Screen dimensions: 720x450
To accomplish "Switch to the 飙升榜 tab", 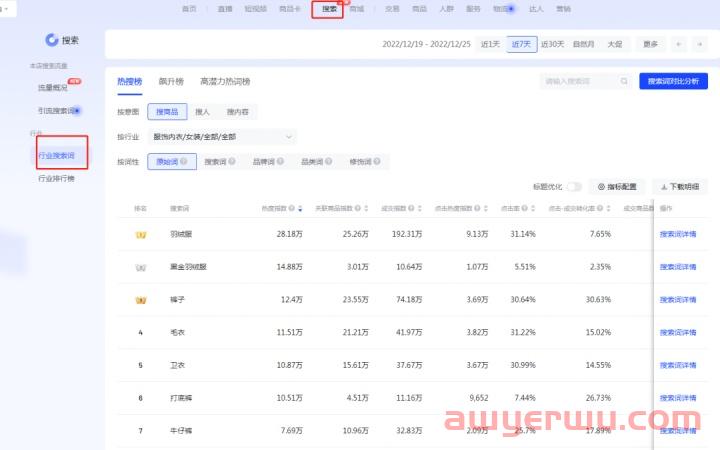I will click(x=172, y=81).
